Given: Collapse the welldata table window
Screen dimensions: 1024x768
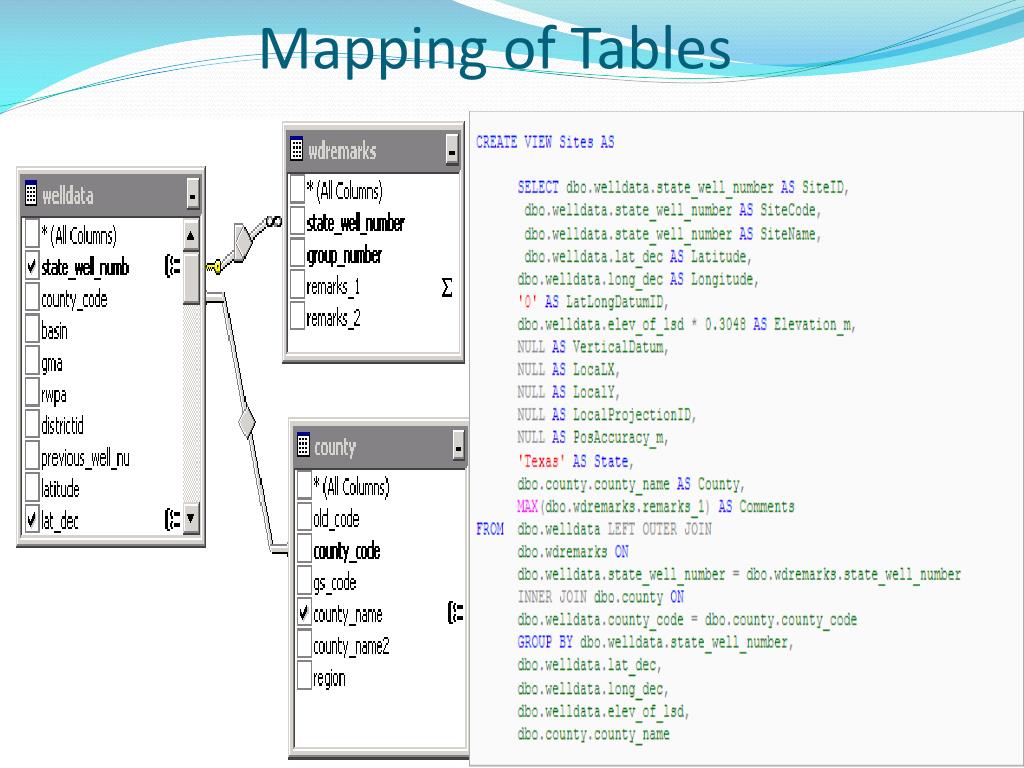Looking at the screenshot, I should 192,195.
